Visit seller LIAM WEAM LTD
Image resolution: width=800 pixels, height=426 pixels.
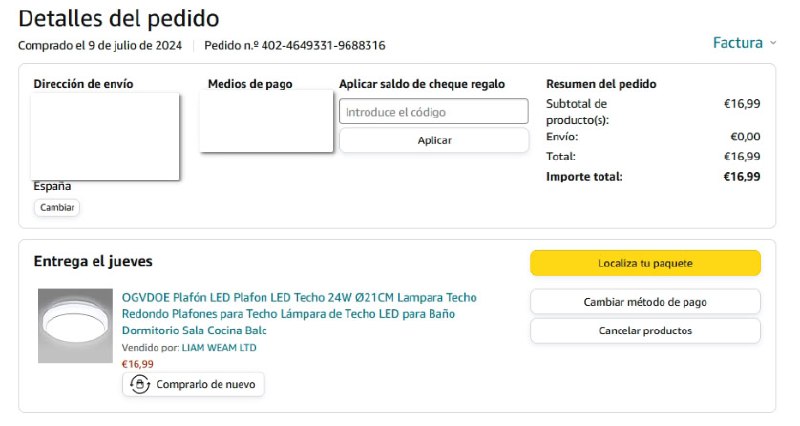pyautogui.click(x=219, y=347)
